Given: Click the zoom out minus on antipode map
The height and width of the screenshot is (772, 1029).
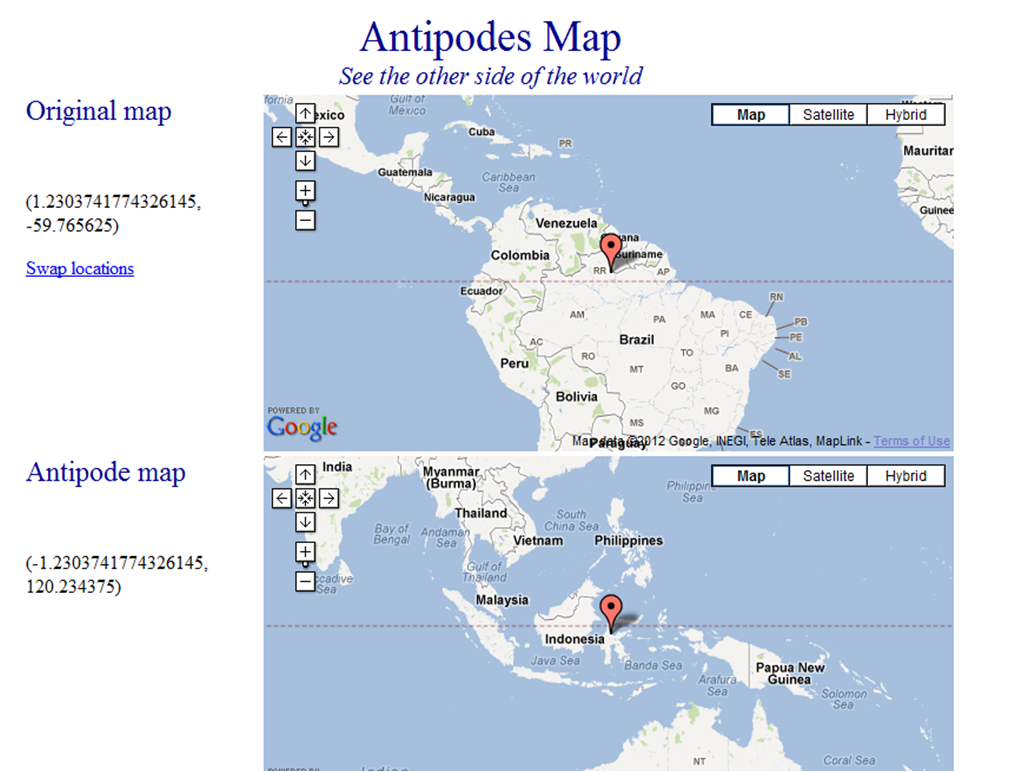Looking at the screenshot, I should [x=305, y=580].
